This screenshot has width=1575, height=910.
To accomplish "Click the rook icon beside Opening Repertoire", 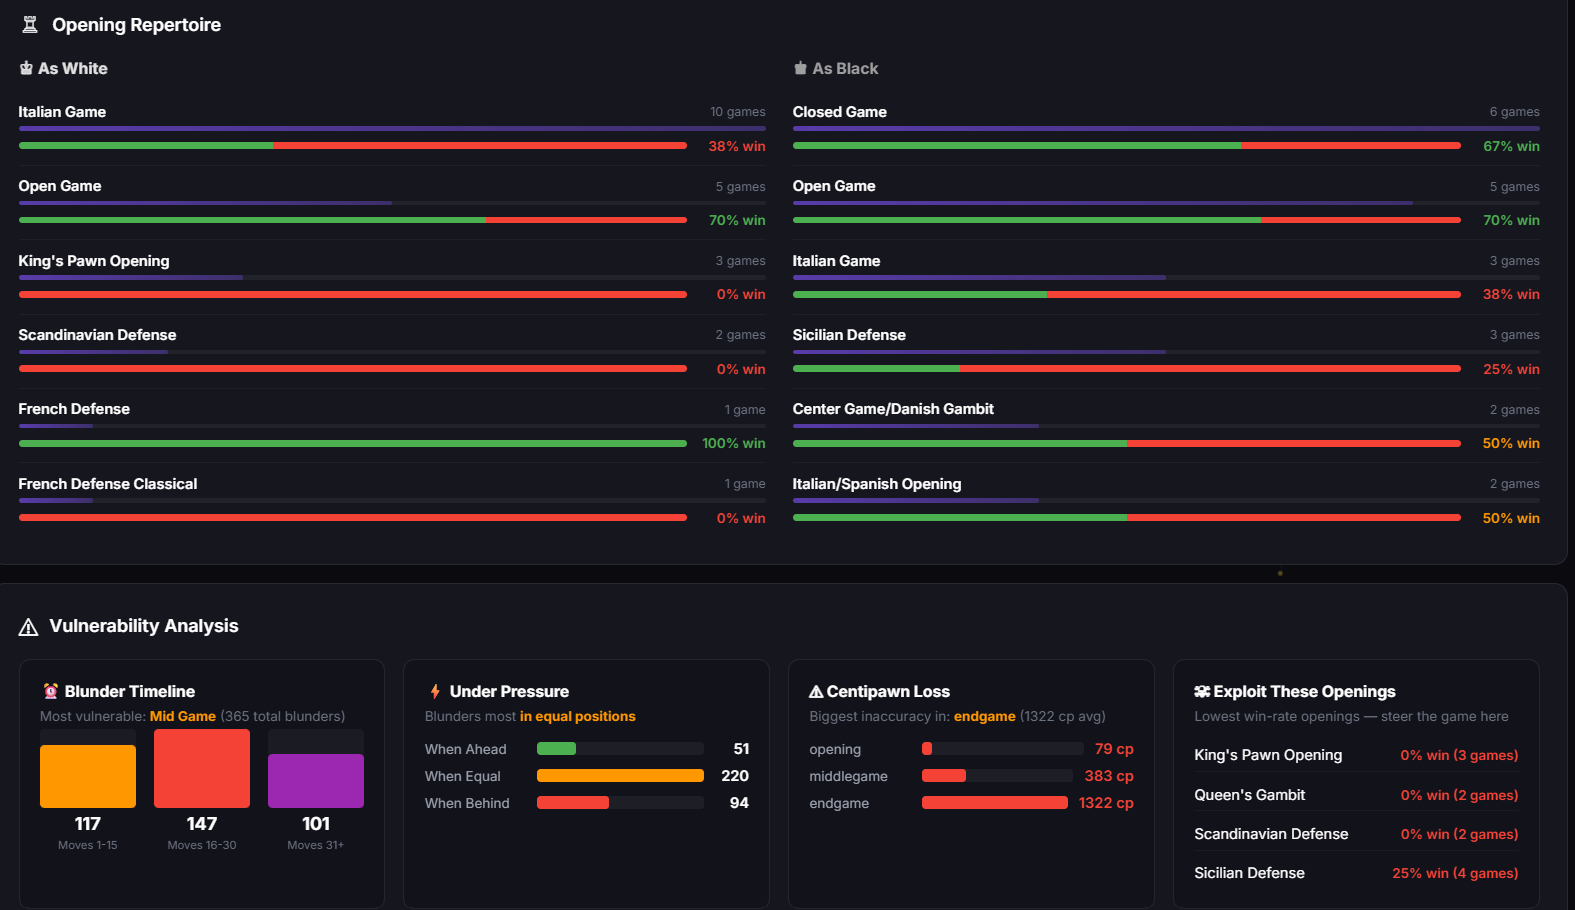I will tap(30, 25).
